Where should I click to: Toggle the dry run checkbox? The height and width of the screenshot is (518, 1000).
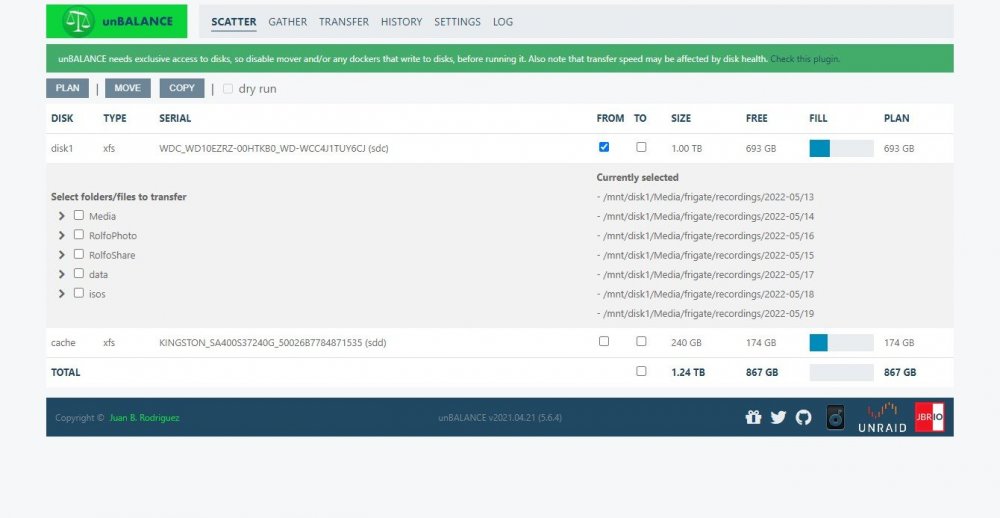pos(228,89)
